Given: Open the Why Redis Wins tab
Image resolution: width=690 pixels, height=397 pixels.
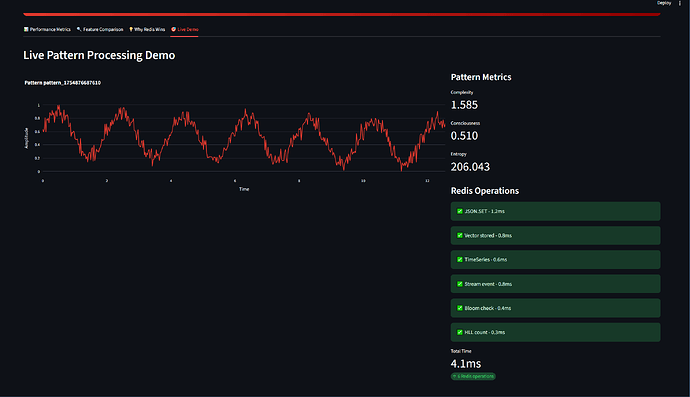Looking at the screenshot, I should coord(147,29).
